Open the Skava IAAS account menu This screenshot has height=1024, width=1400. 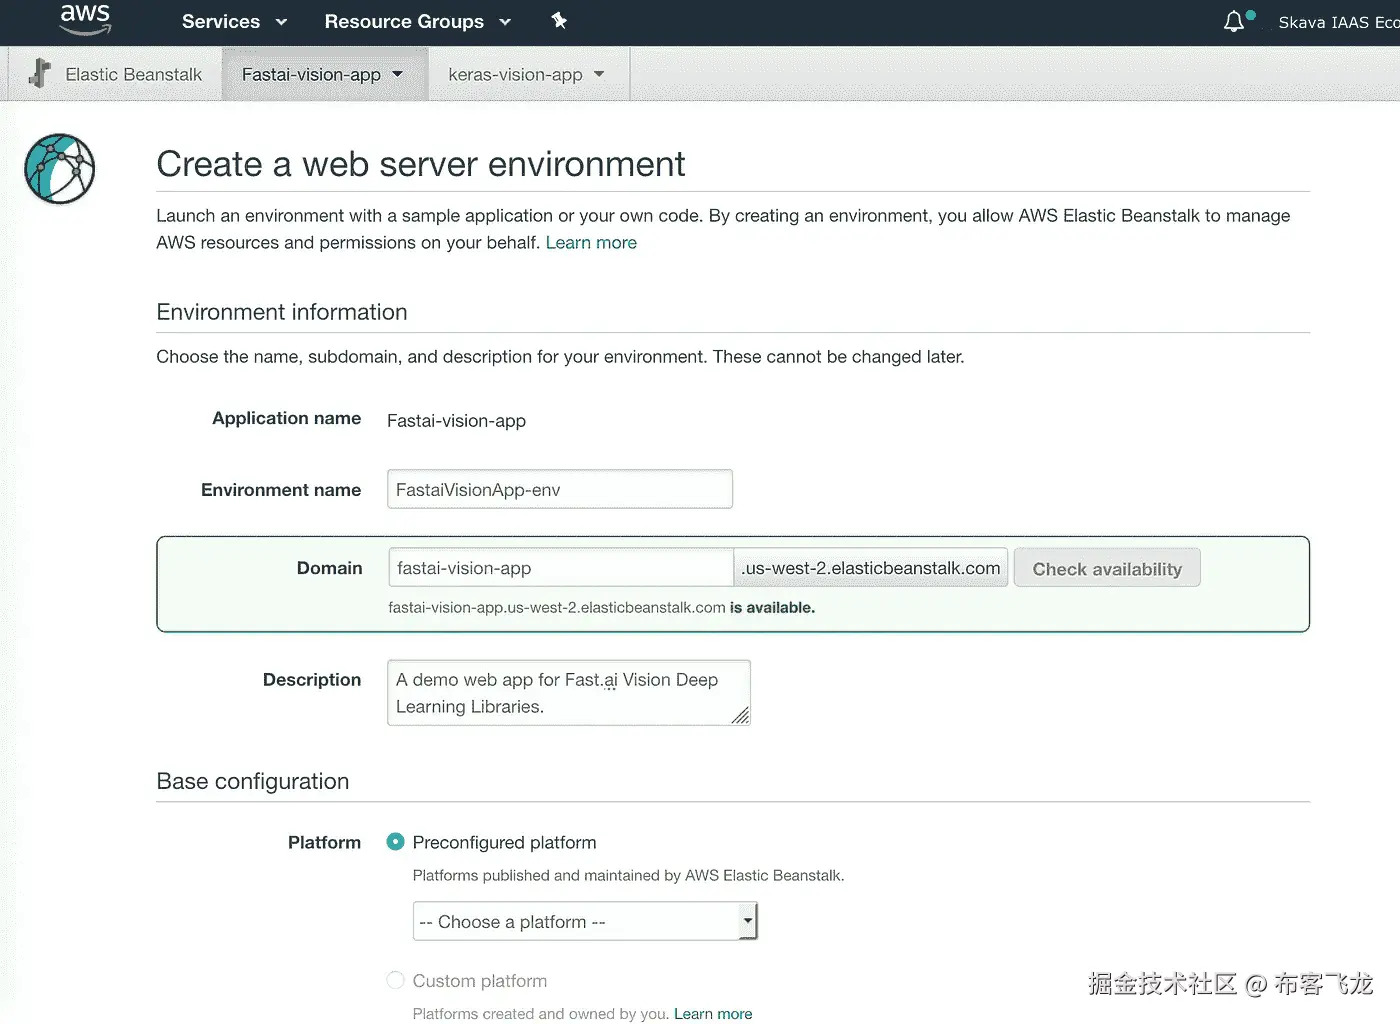click(1338, 22)
